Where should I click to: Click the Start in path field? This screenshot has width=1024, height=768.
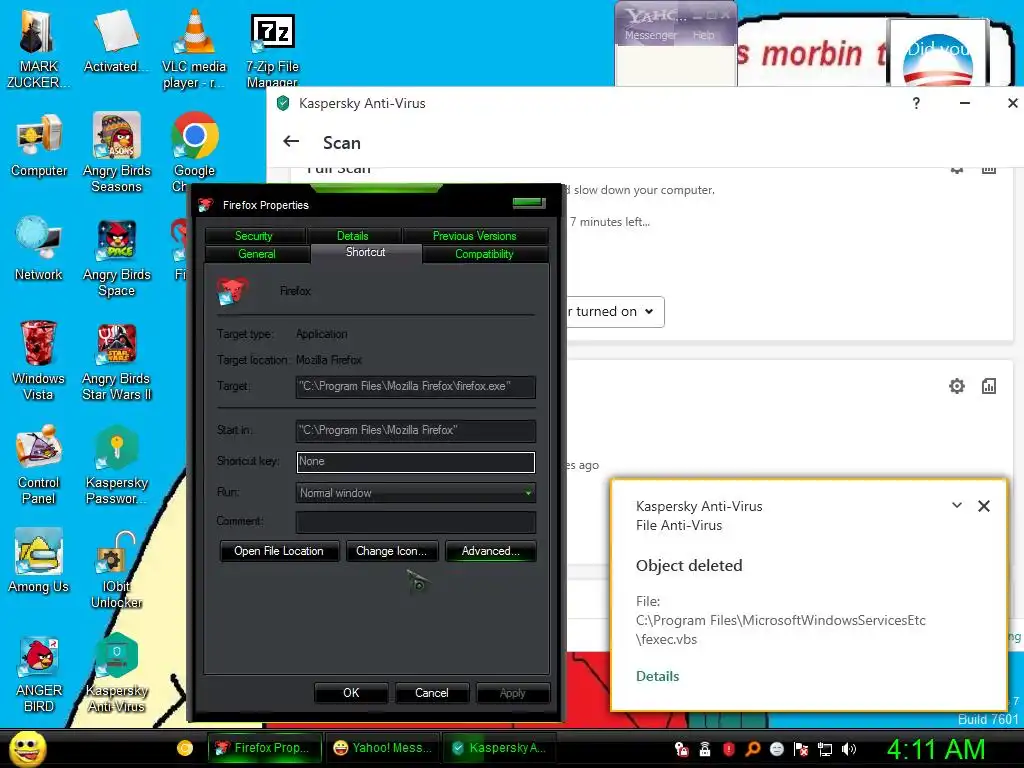416,430
